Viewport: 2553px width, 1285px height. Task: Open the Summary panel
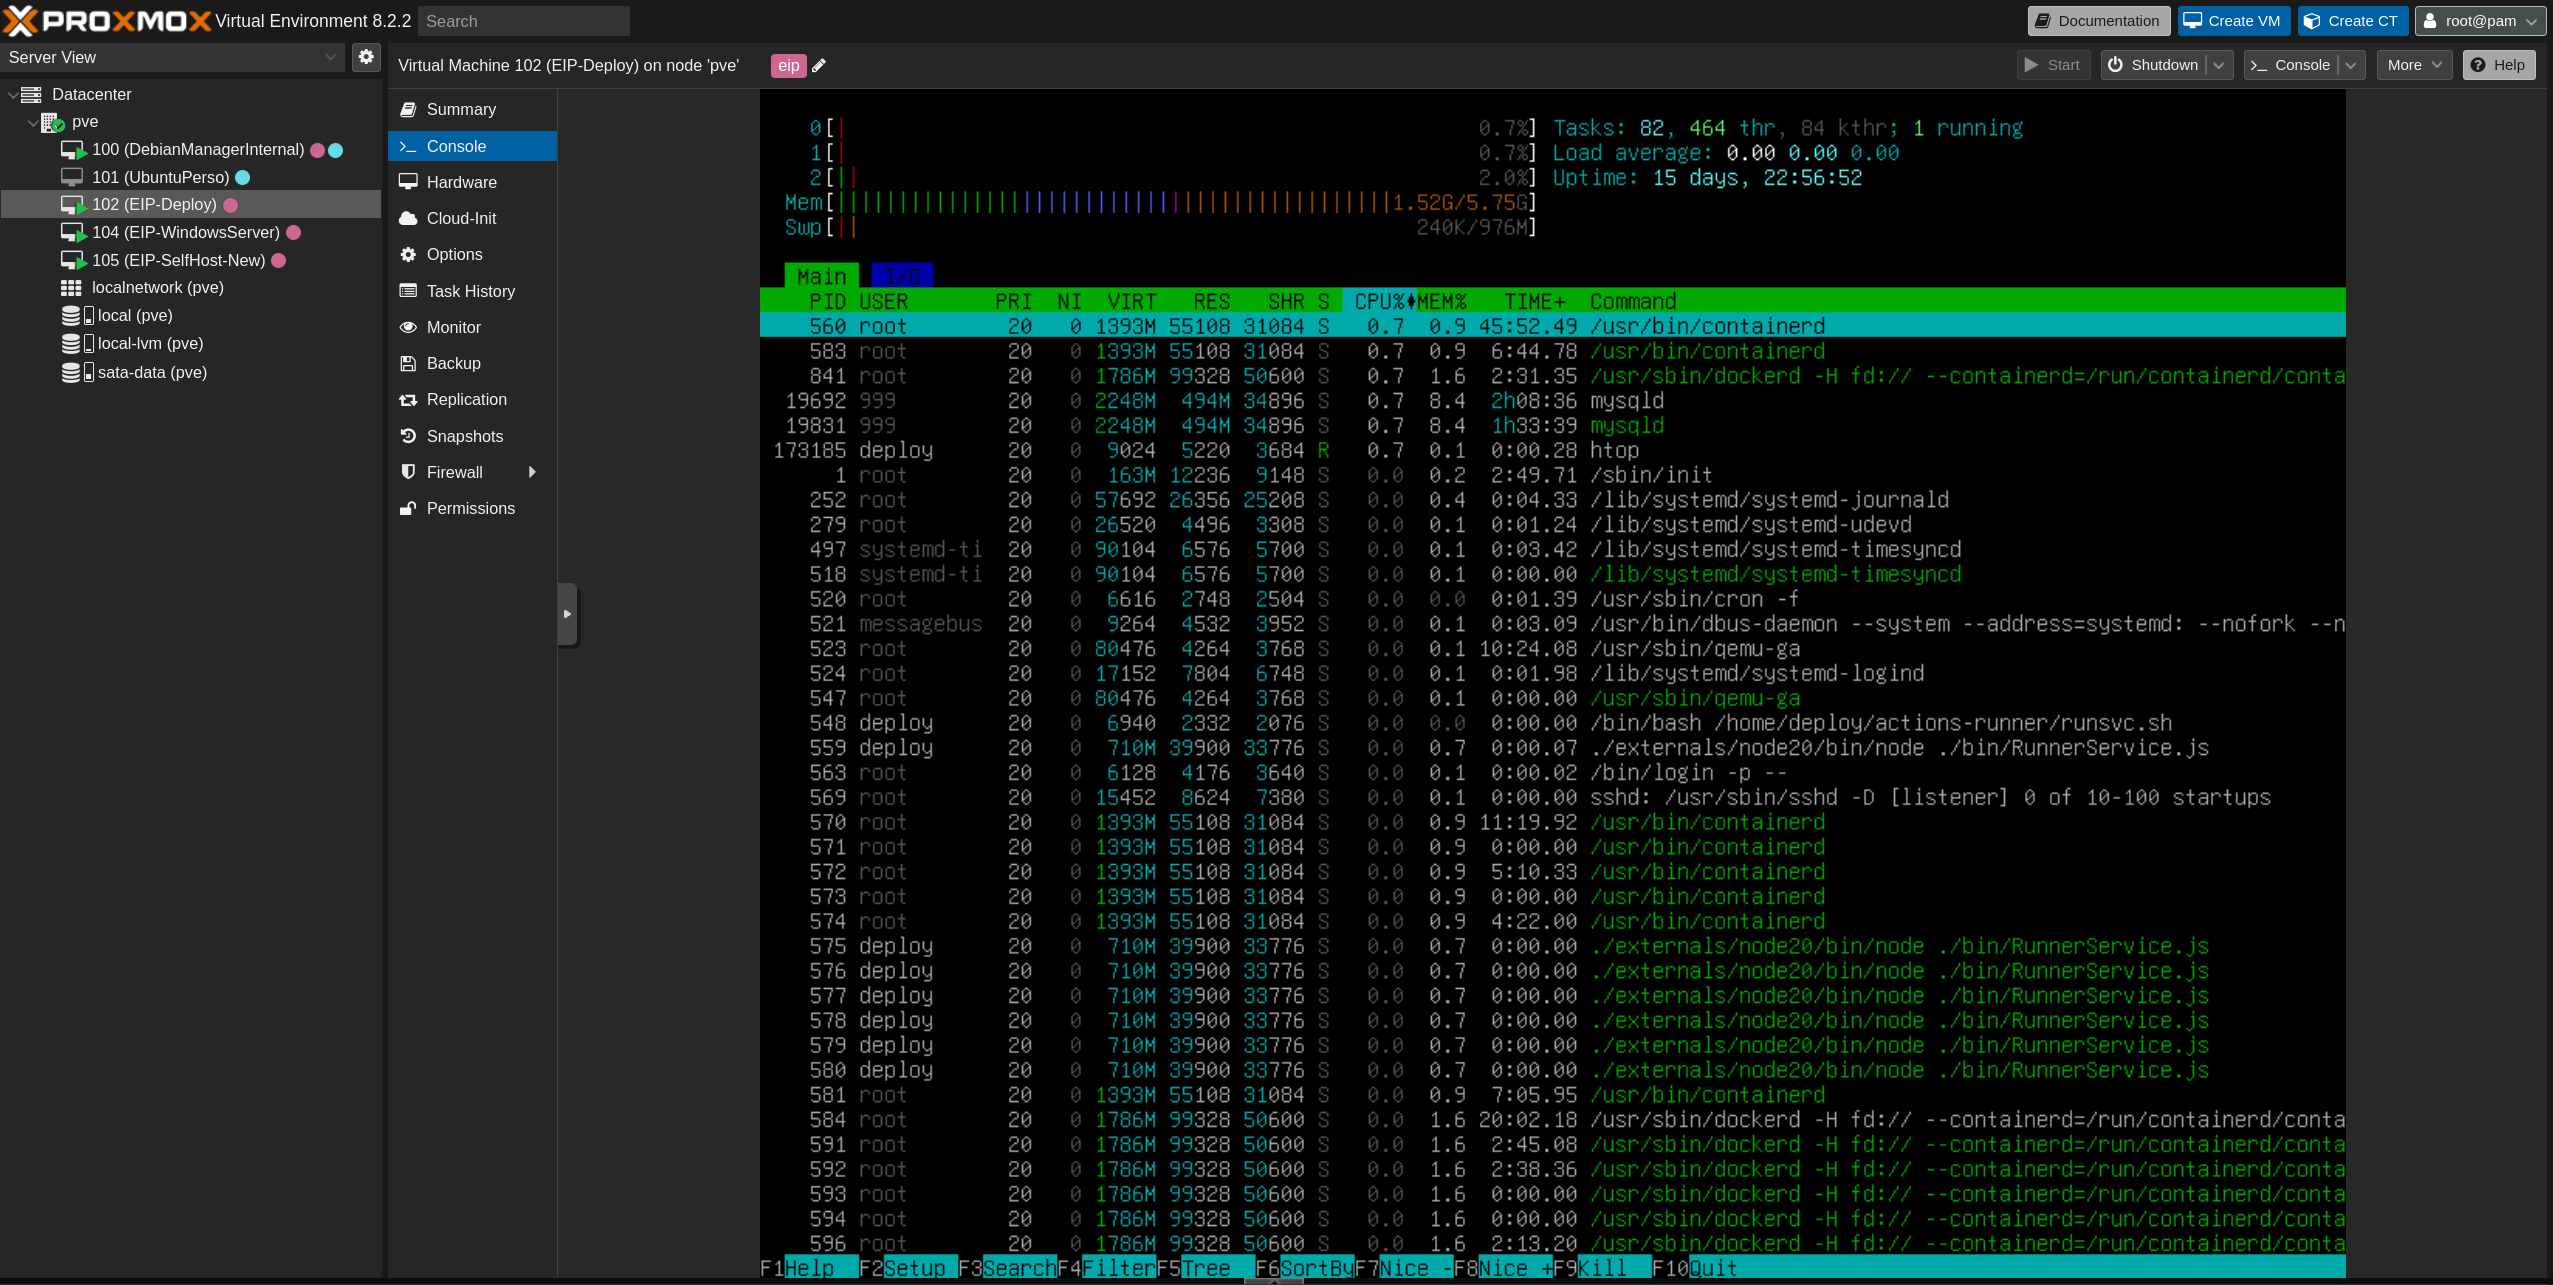[472, 109]
